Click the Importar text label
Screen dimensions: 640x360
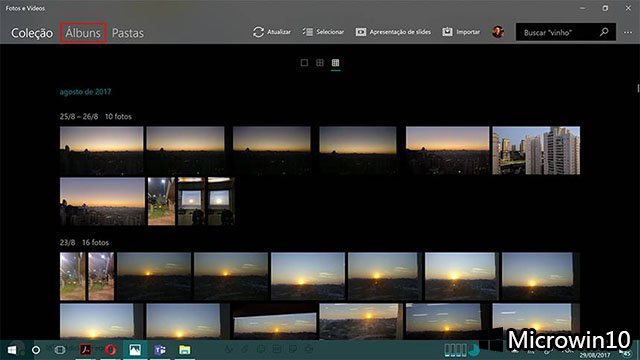coord(468,32)
